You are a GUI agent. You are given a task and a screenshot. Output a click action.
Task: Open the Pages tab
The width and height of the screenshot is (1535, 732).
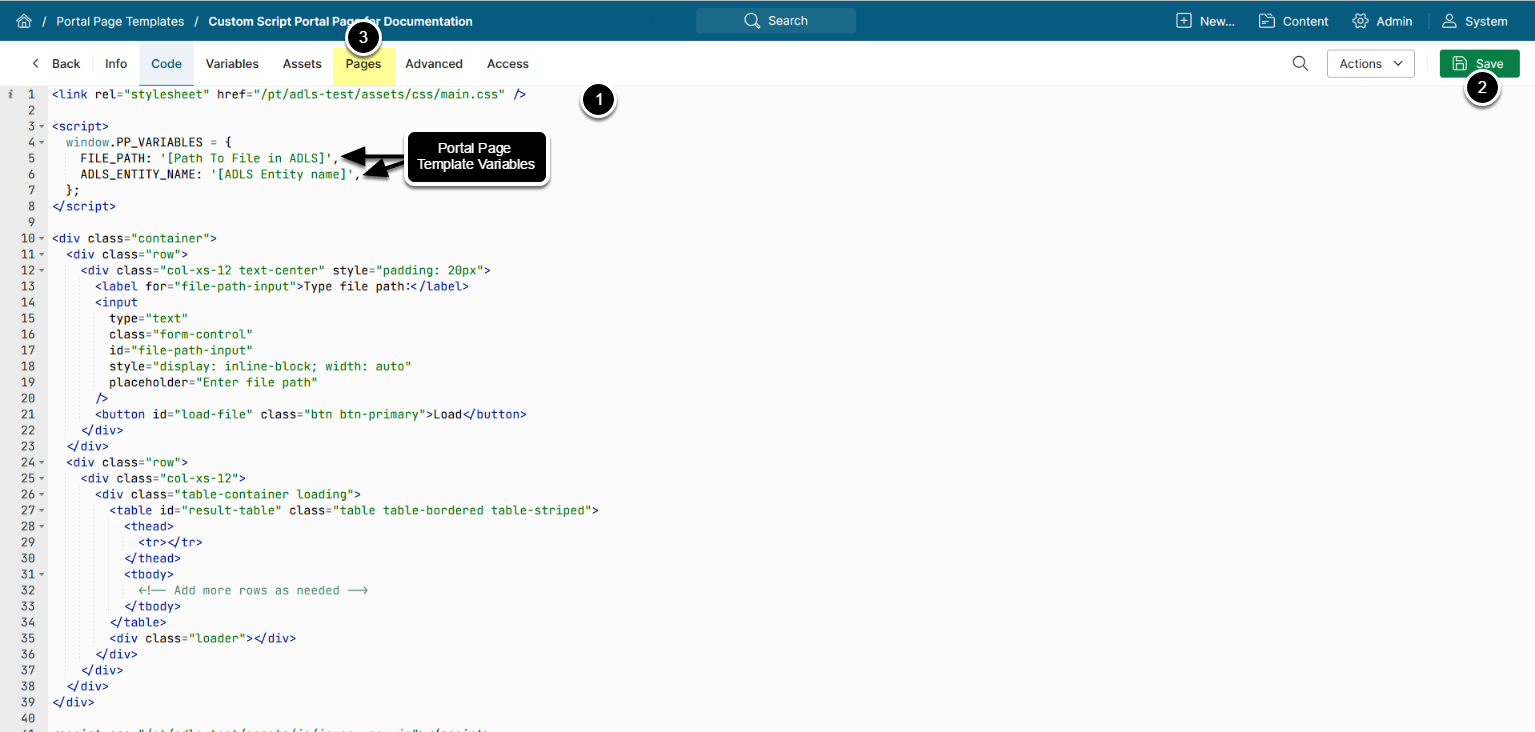[363, 64]
